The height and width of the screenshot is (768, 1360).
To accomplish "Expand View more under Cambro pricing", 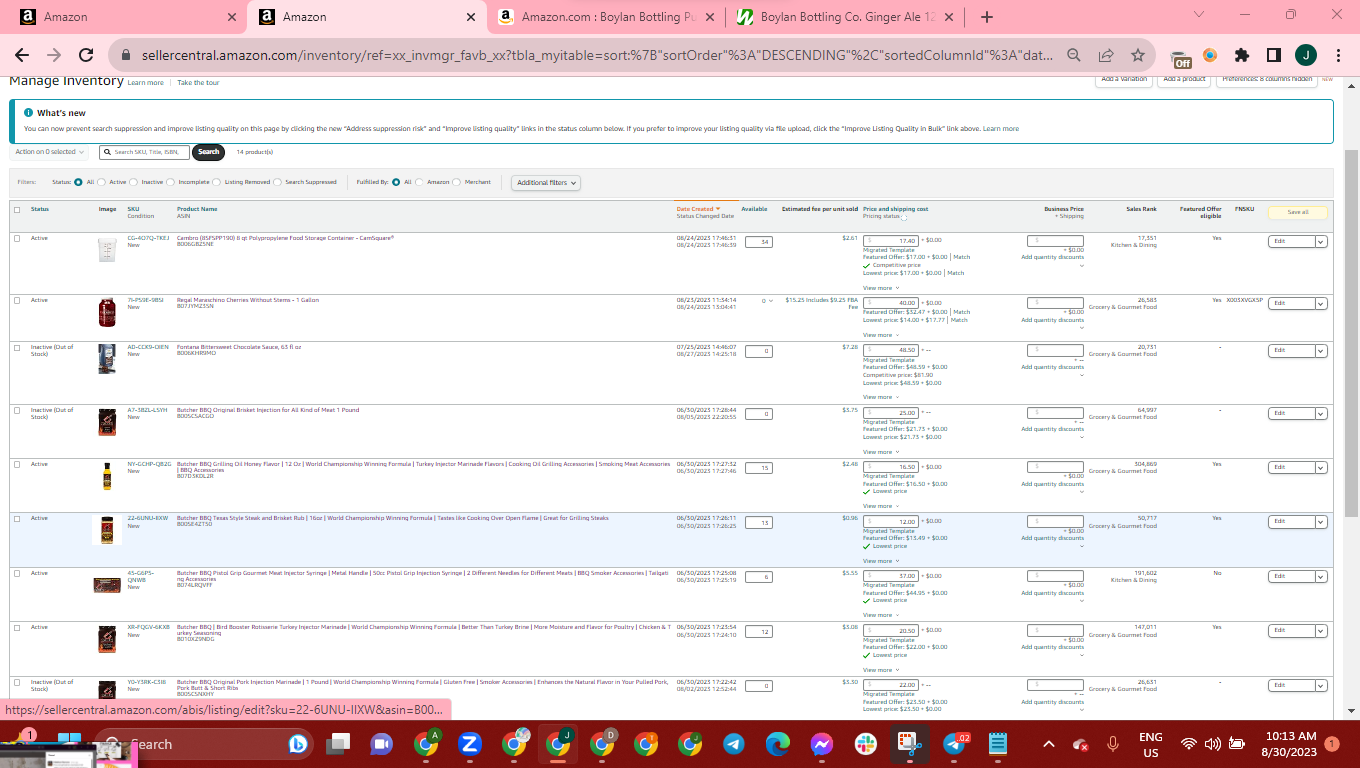I will [x=881, y=288].
